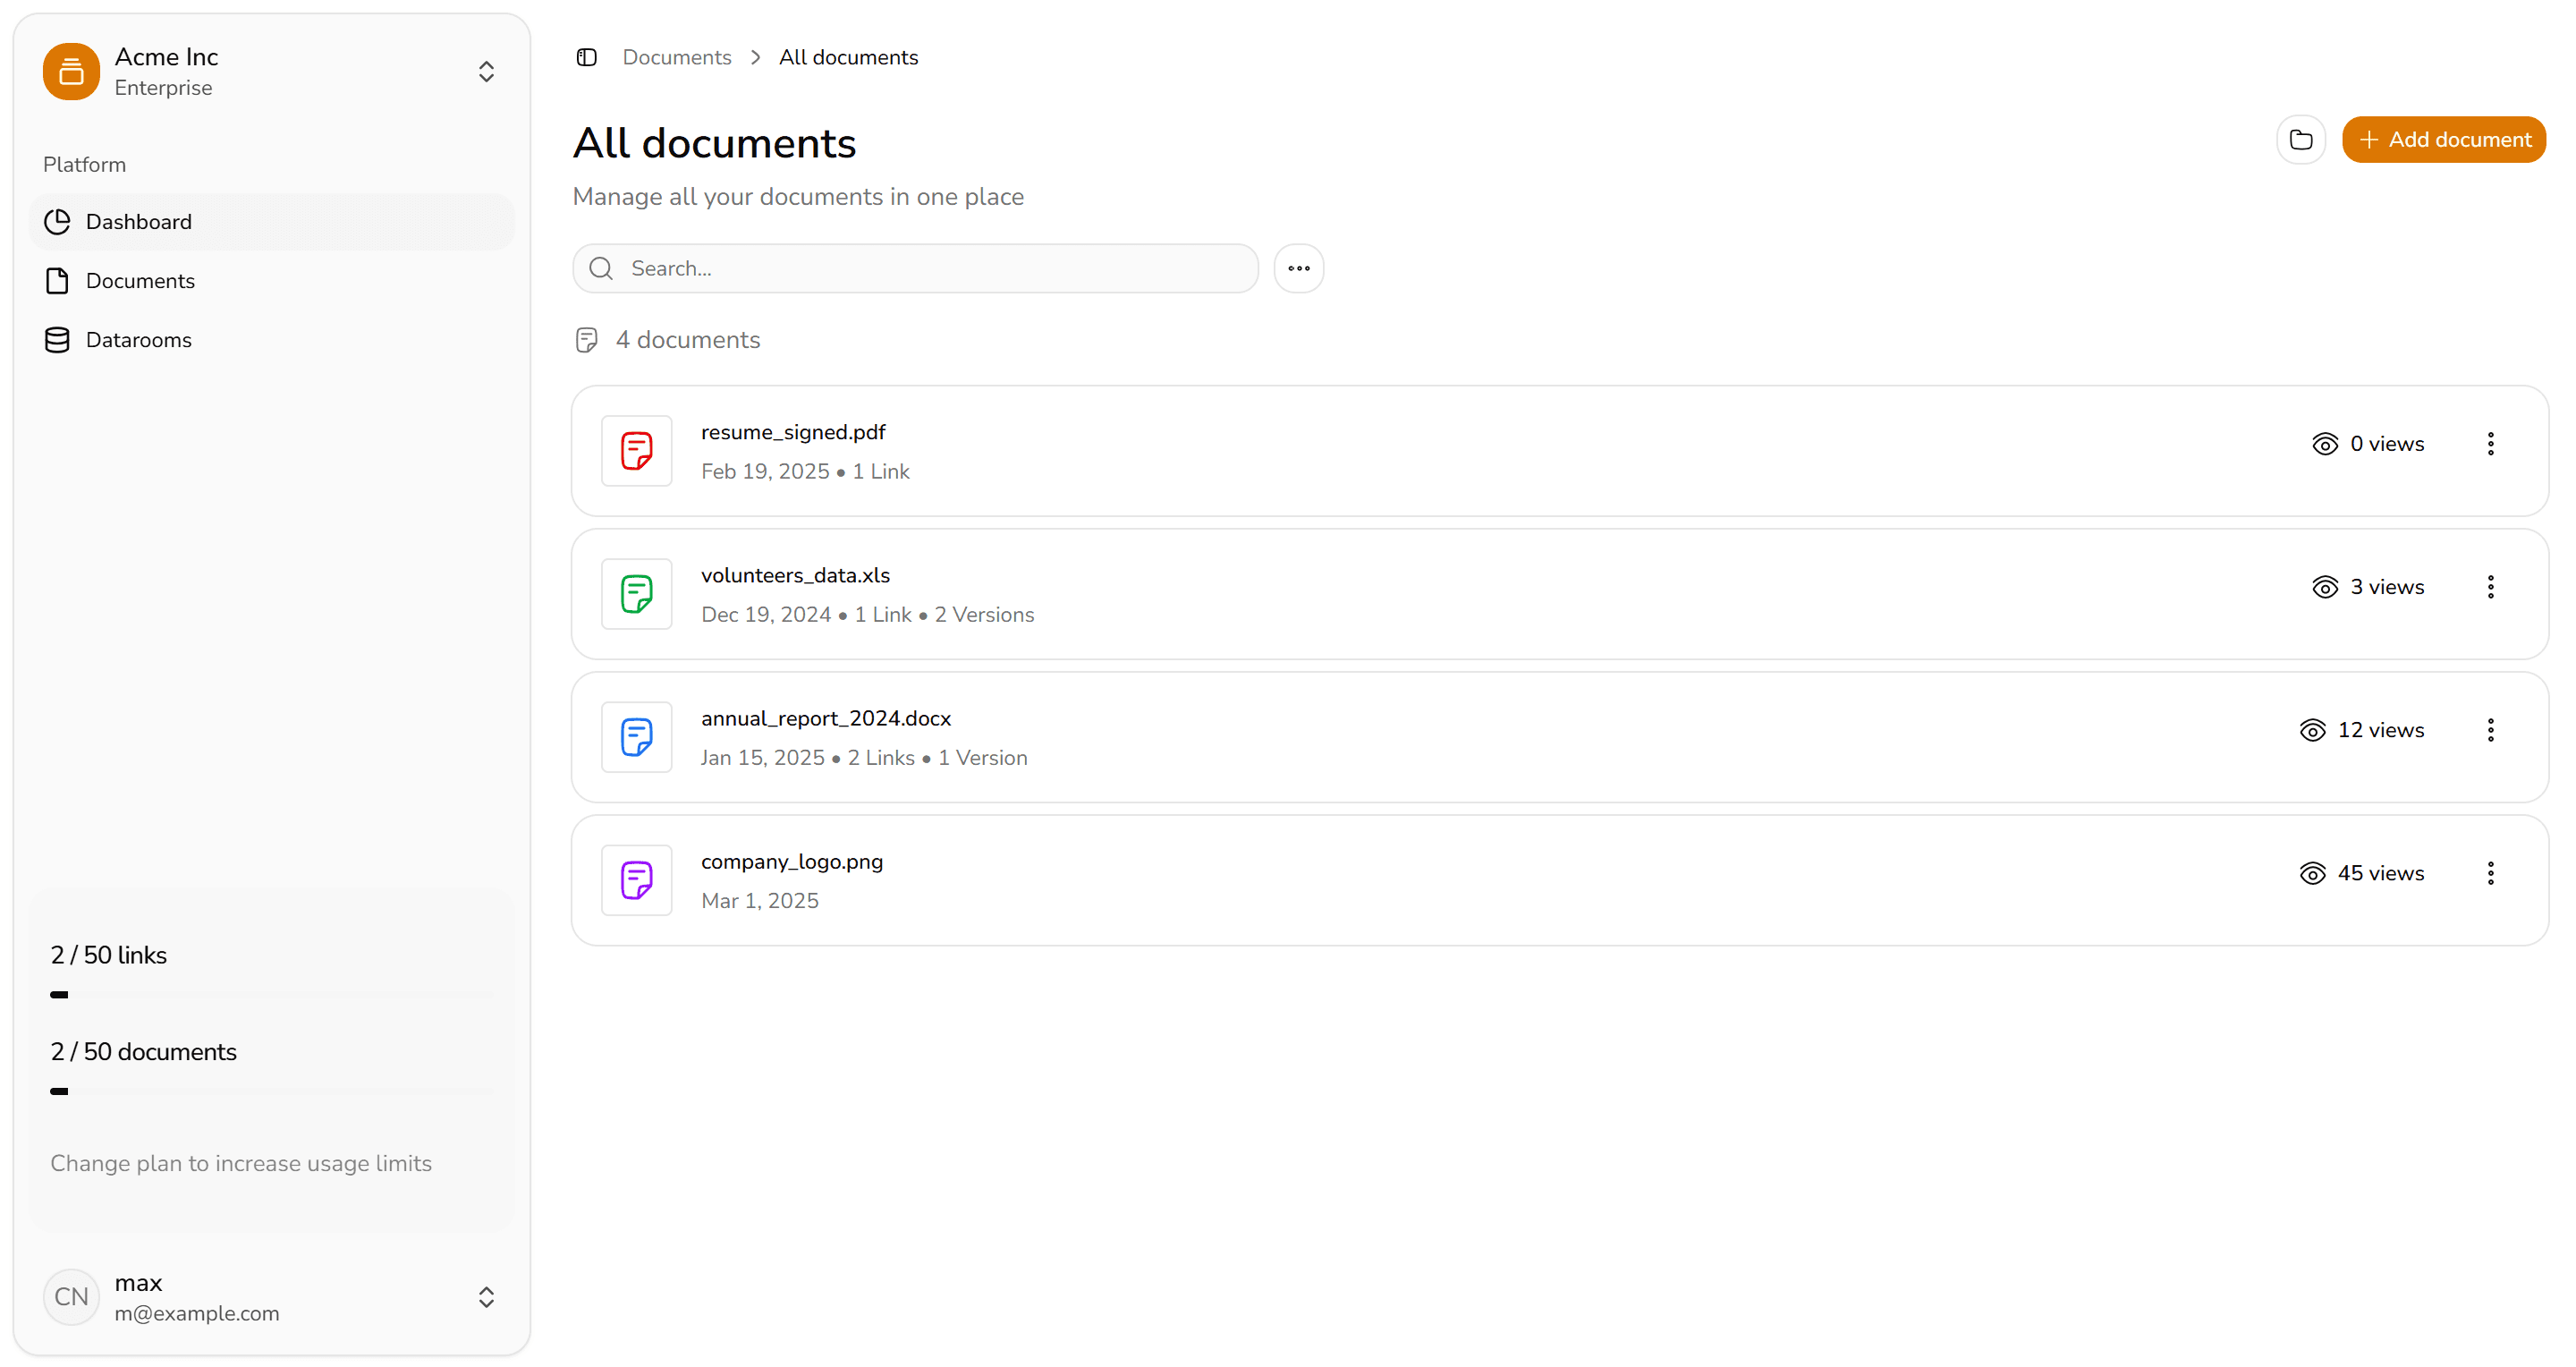
Task: Expand the Acme Inc team switcher chevrons
Action: tap(486, 71)
